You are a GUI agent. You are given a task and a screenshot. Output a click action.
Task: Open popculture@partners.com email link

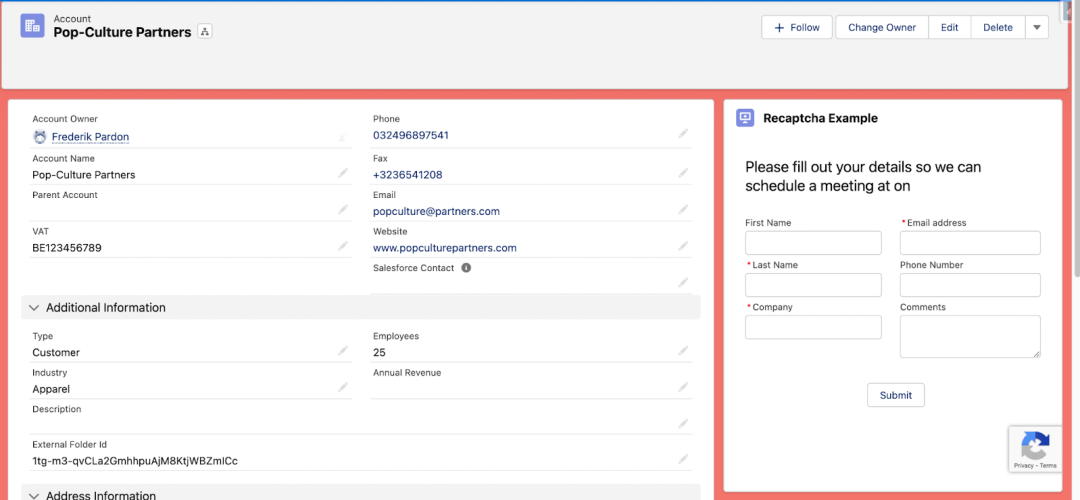[x=437, y=211]
